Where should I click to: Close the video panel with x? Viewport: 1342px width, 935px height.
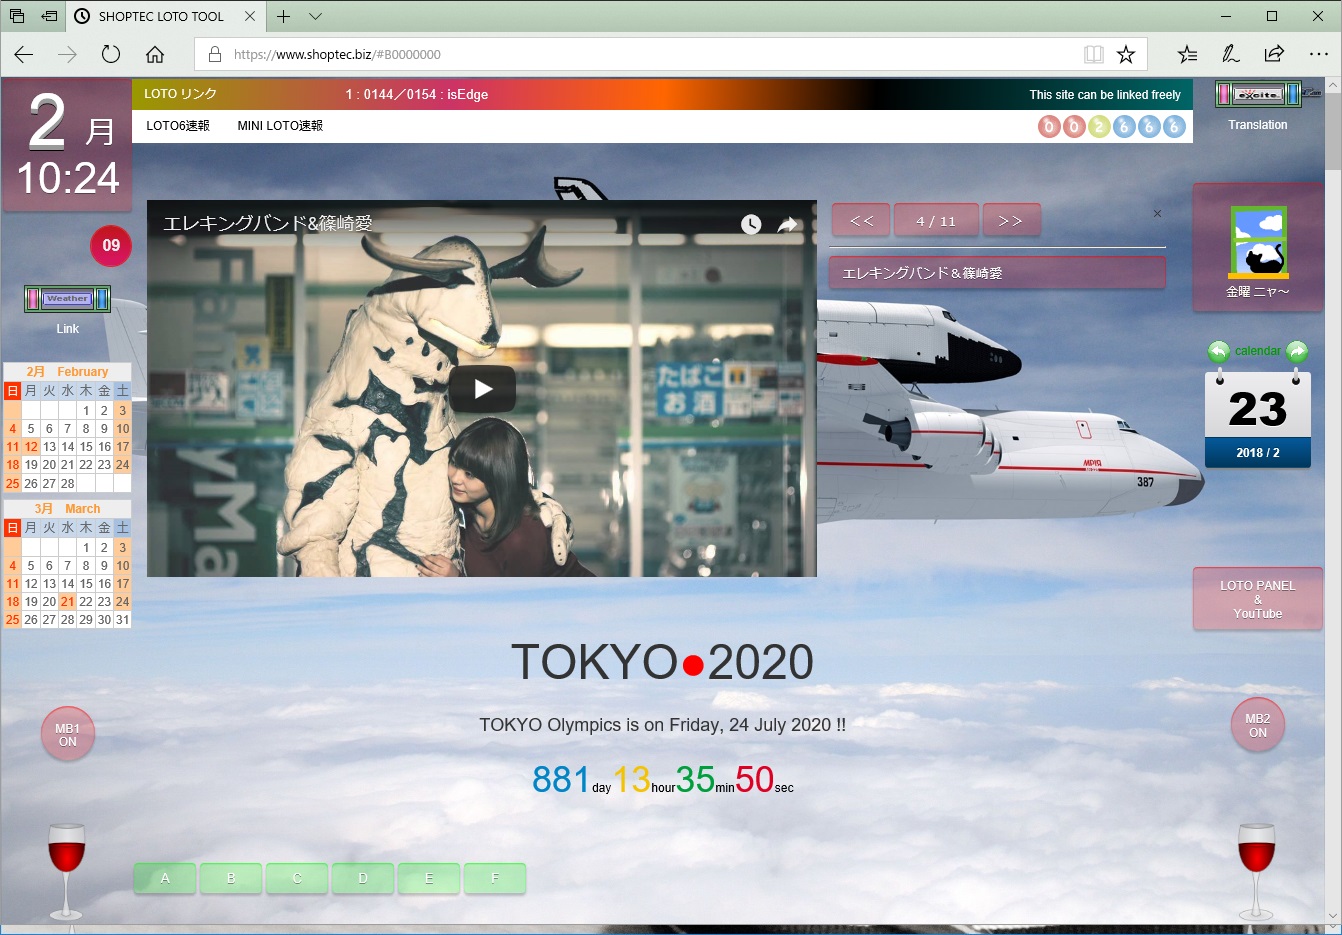(1157, 213)
